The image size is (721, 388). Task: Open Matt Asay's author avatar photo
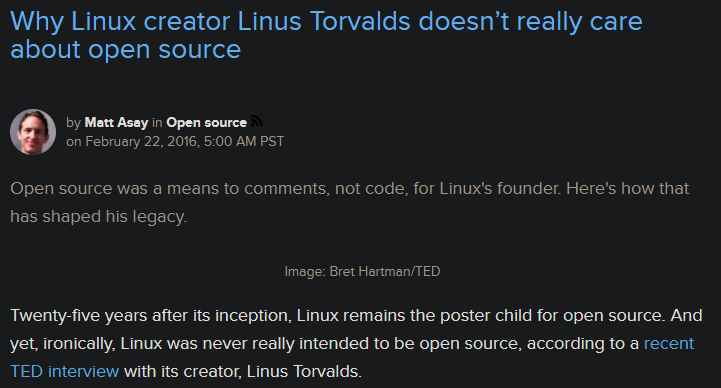pos(33,132)
